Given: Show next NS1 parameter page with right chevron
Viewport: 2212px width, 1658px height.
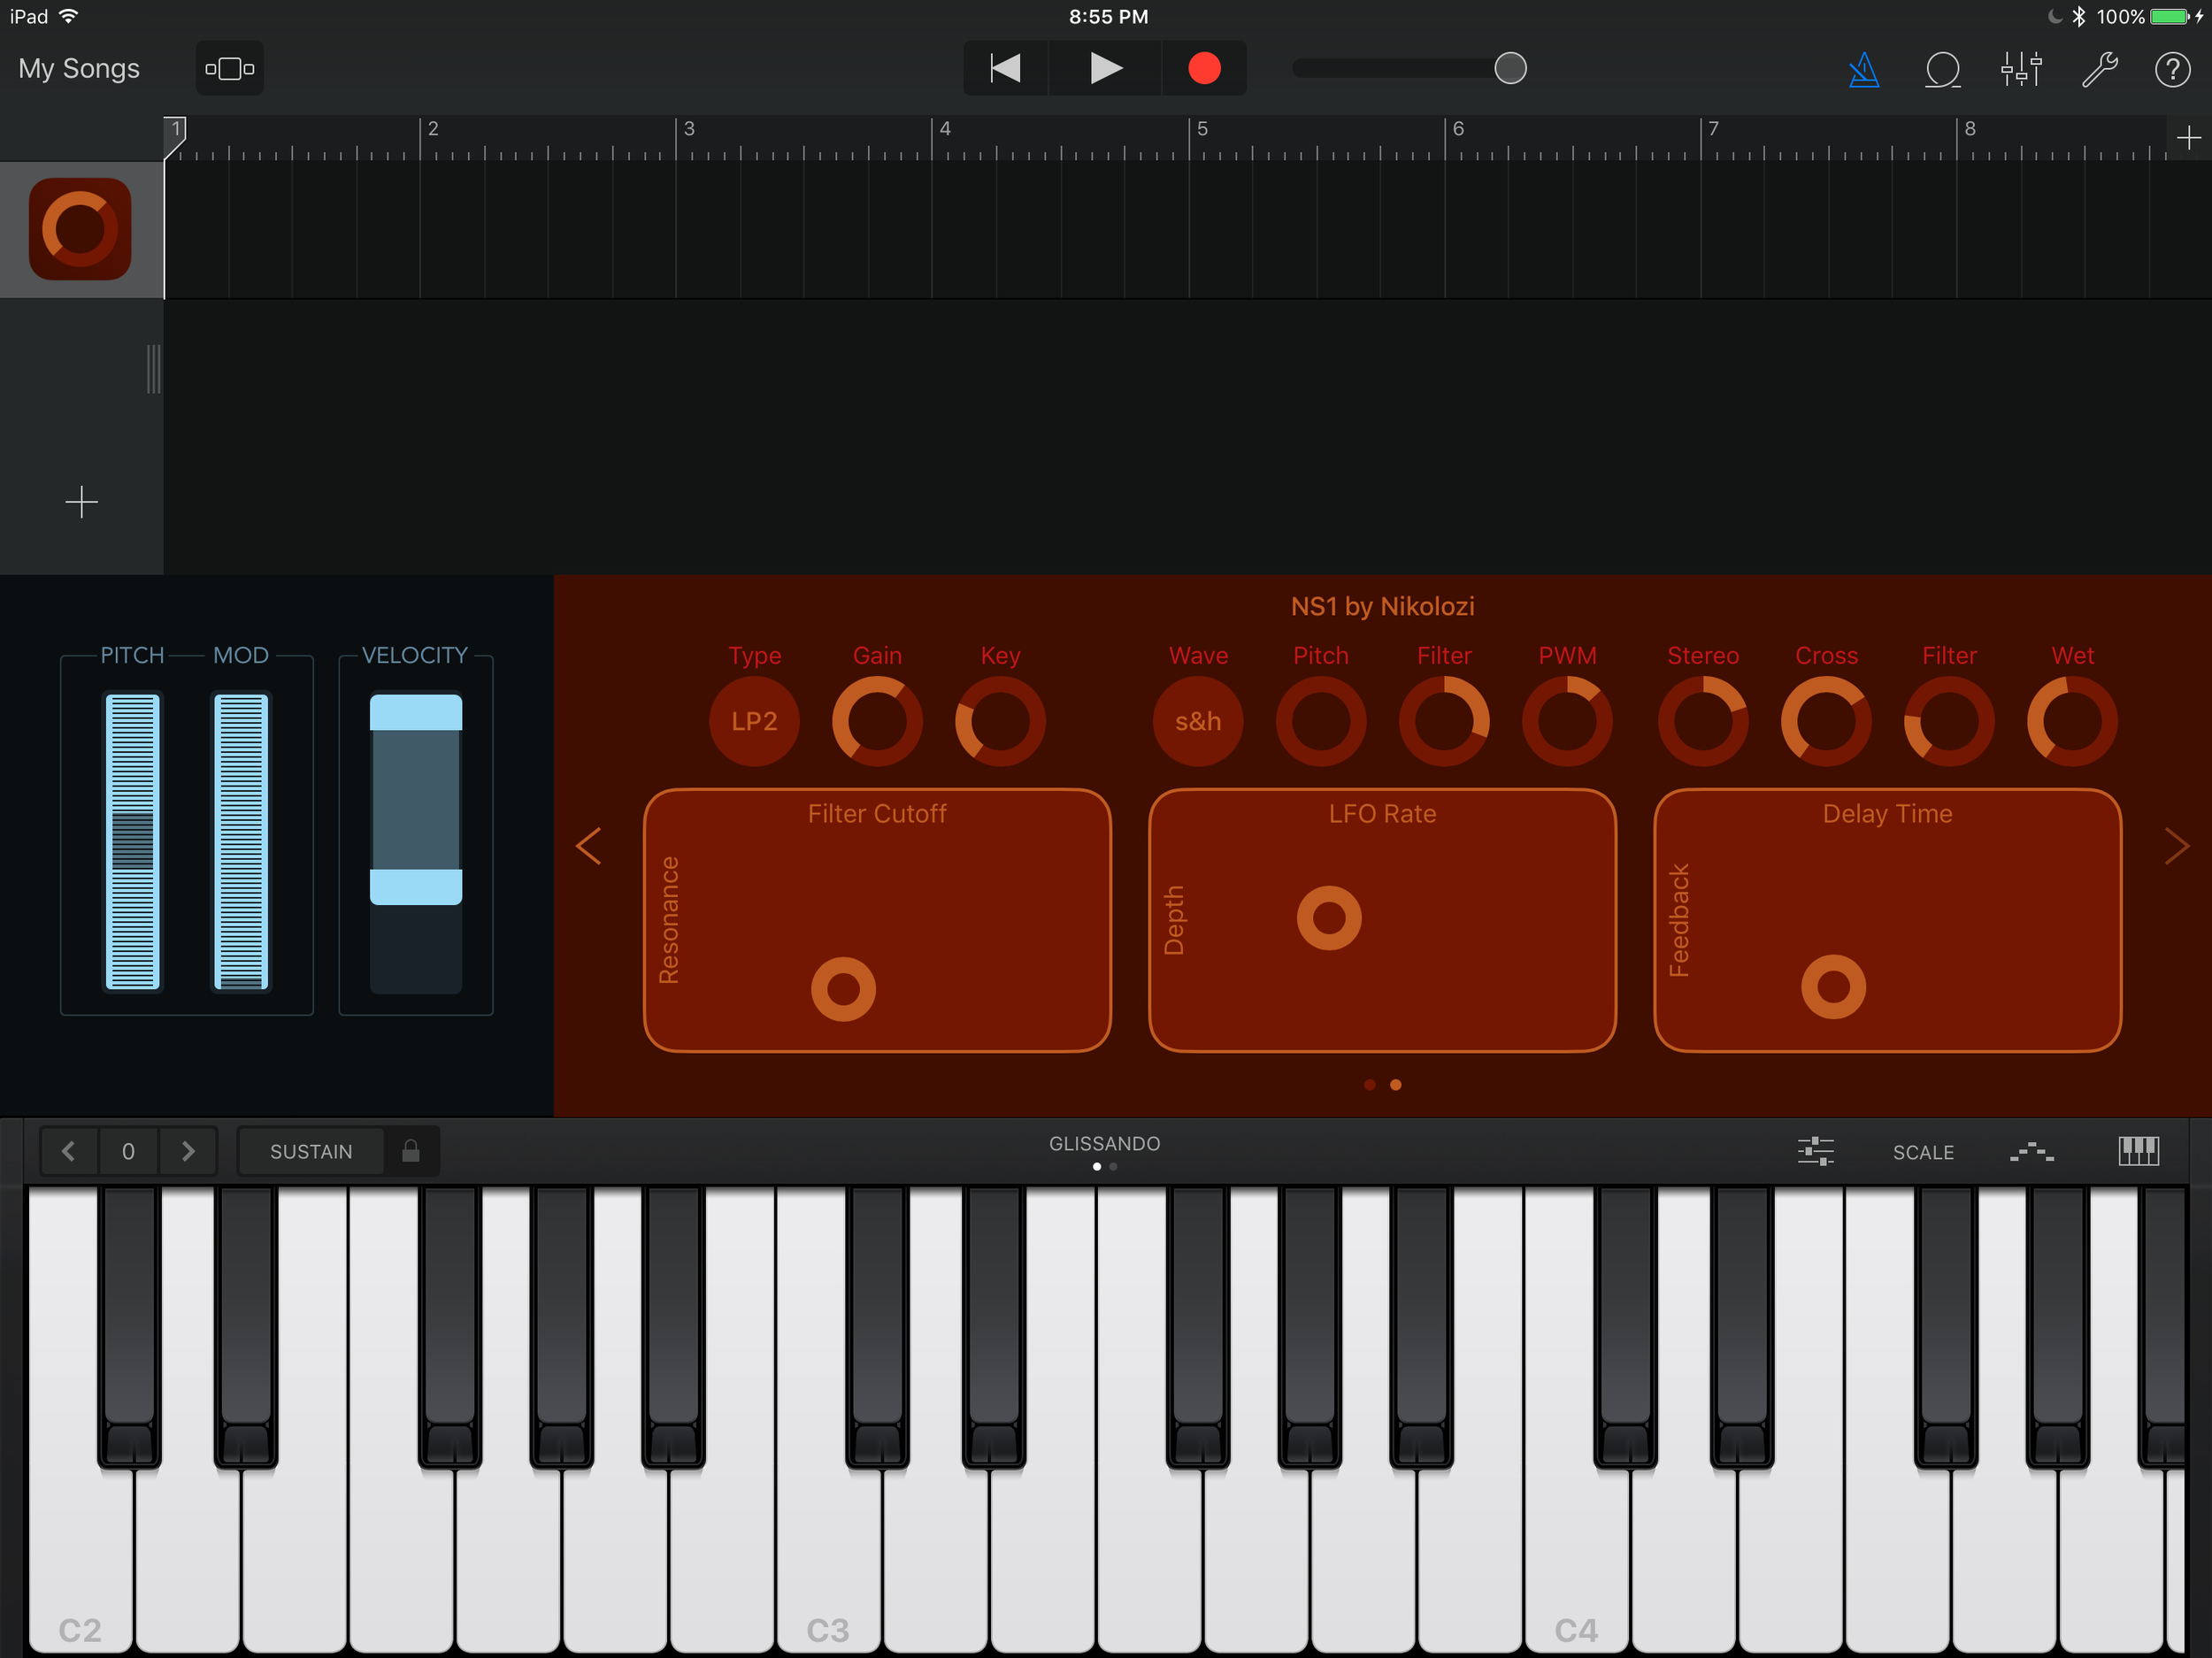Looking at the screenshot, I should point(2178,846).
